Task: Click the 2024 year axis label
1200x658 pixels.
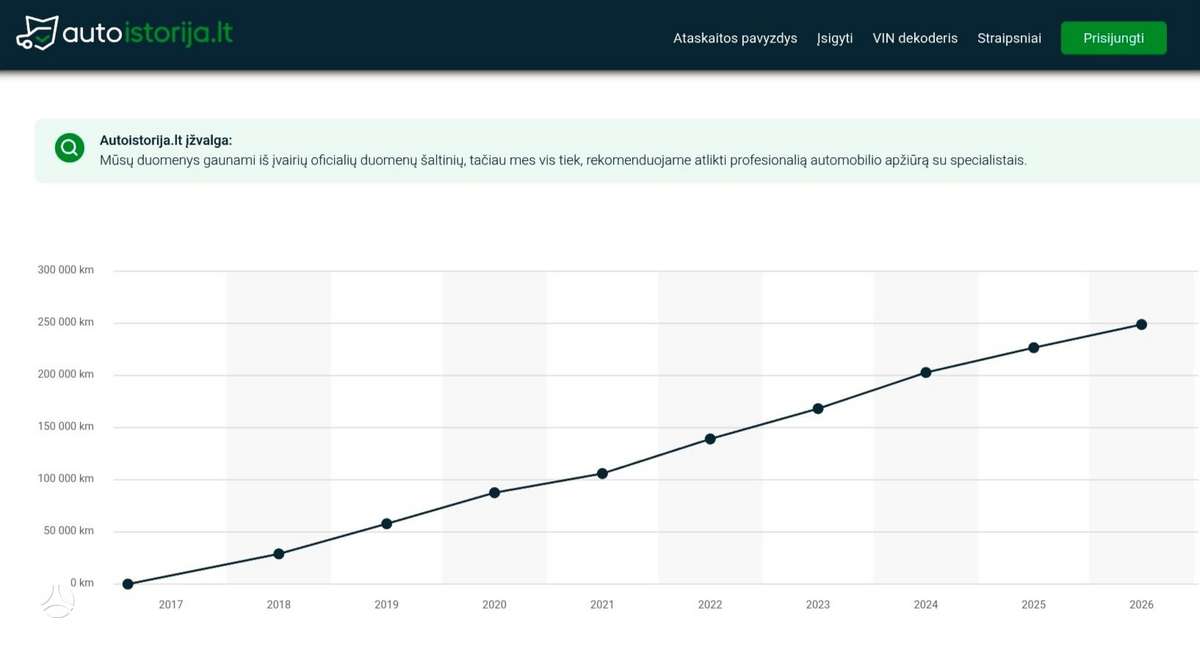Action: pyautogui.click(x=926, y=605)
